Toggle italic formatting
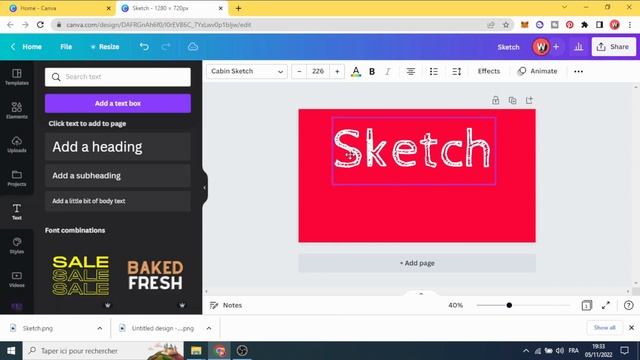The image size is (640, 360). pyautogui.click(x=388, y=71)
